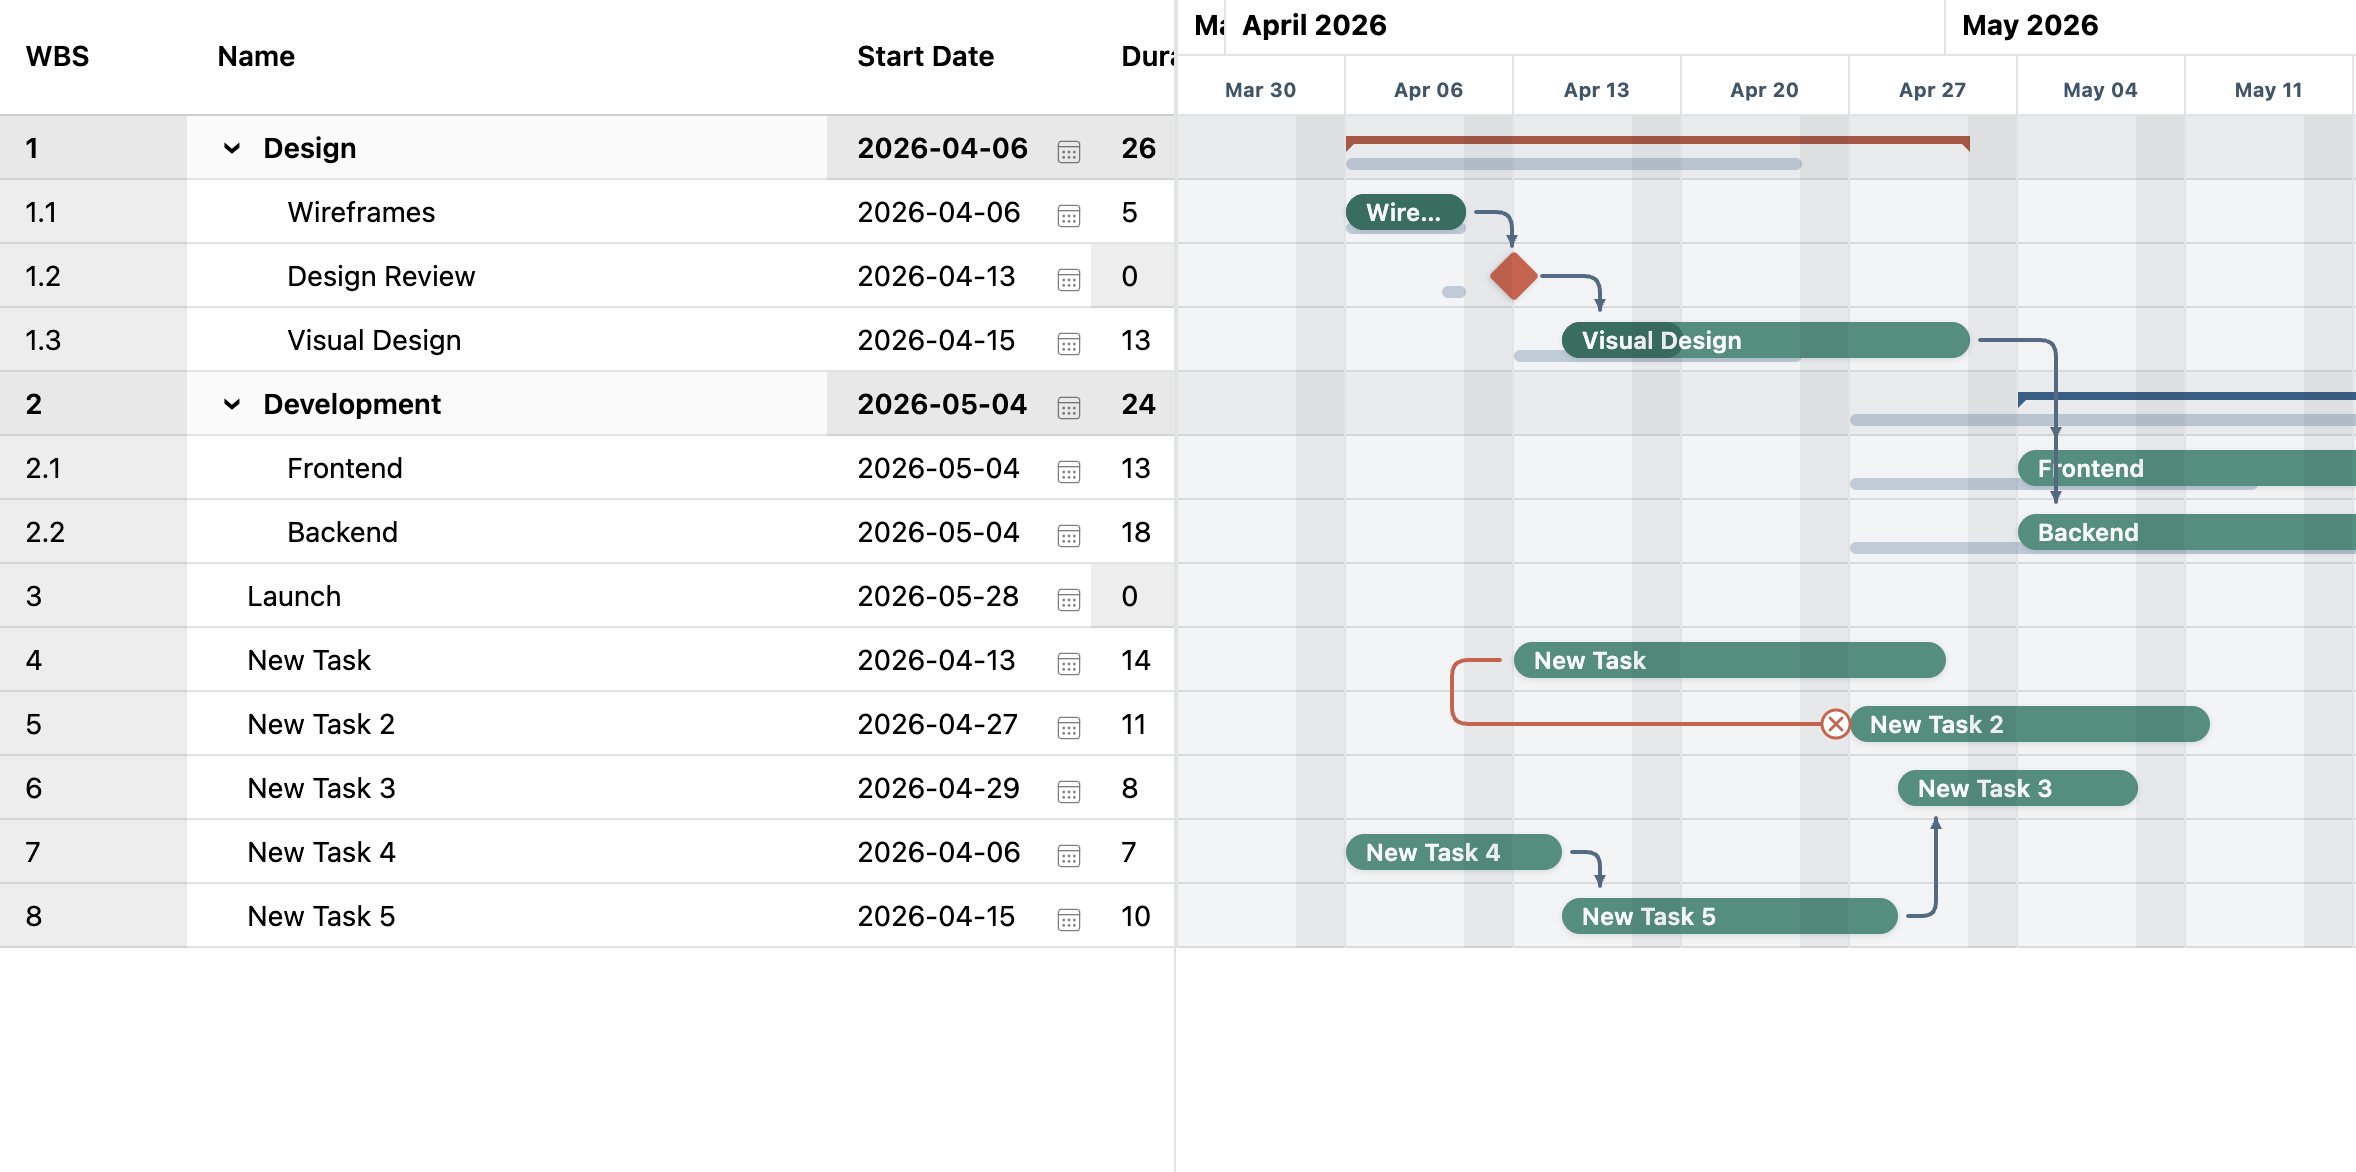The height and width of the screenshot is (1172, 2356).
Task: Open calendar icon in New Task 4 row
Action: 1069,855
